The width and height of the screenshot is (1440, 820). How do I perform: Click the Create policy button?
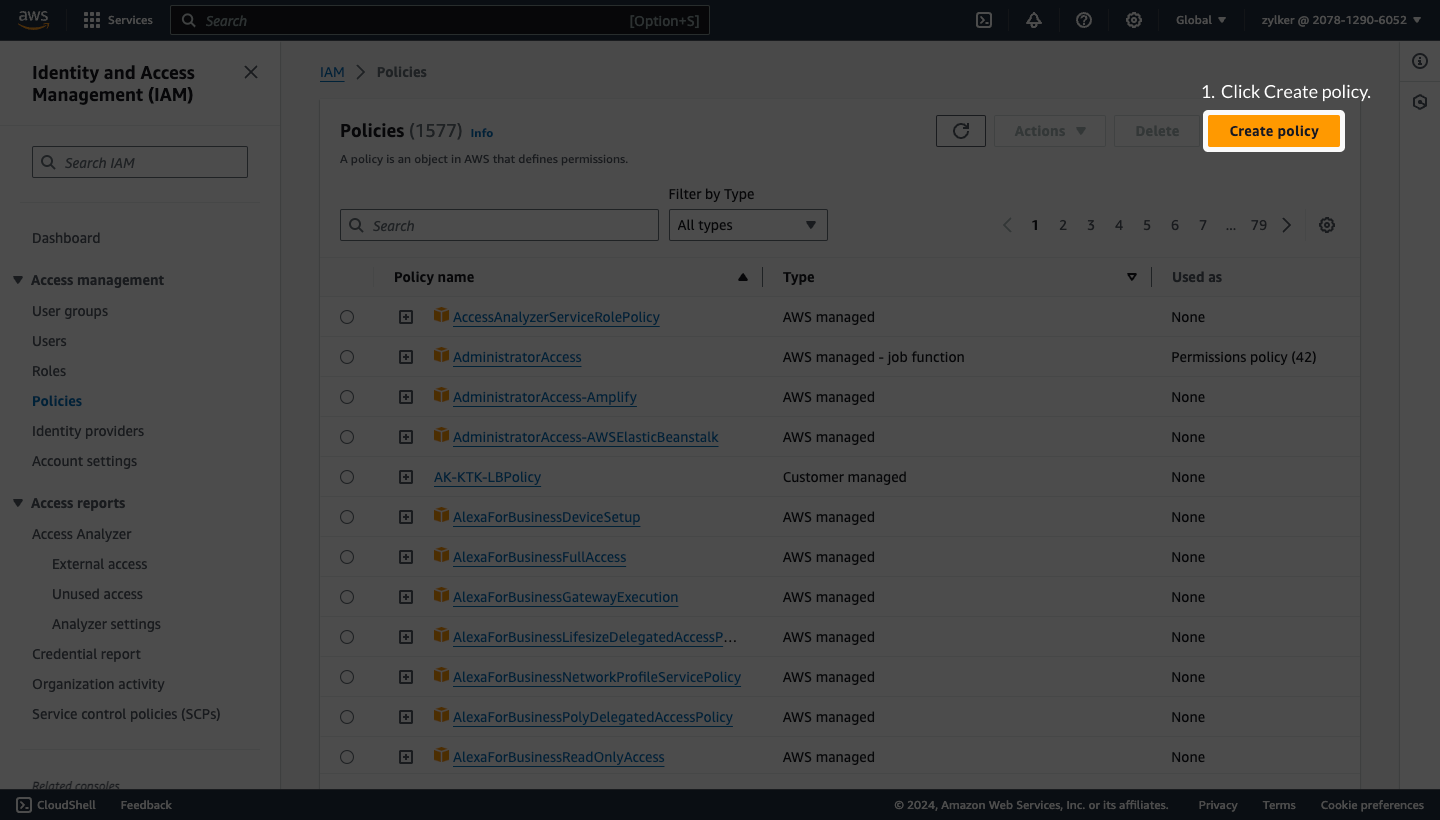point(1274,131)
